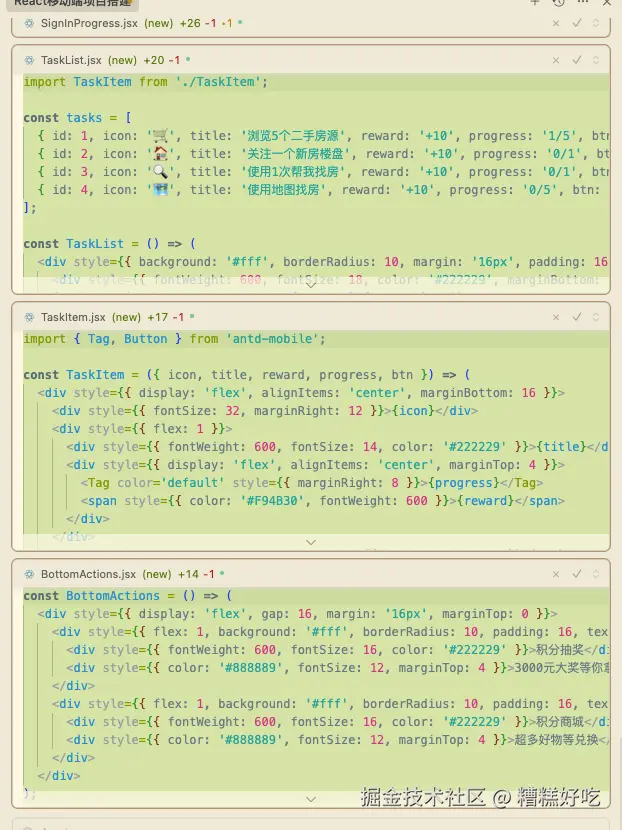Click the import Tag, Button from 'antd-mobile' line
The height and width of the screenshot is (830, 622).
(x=175, y=339)
